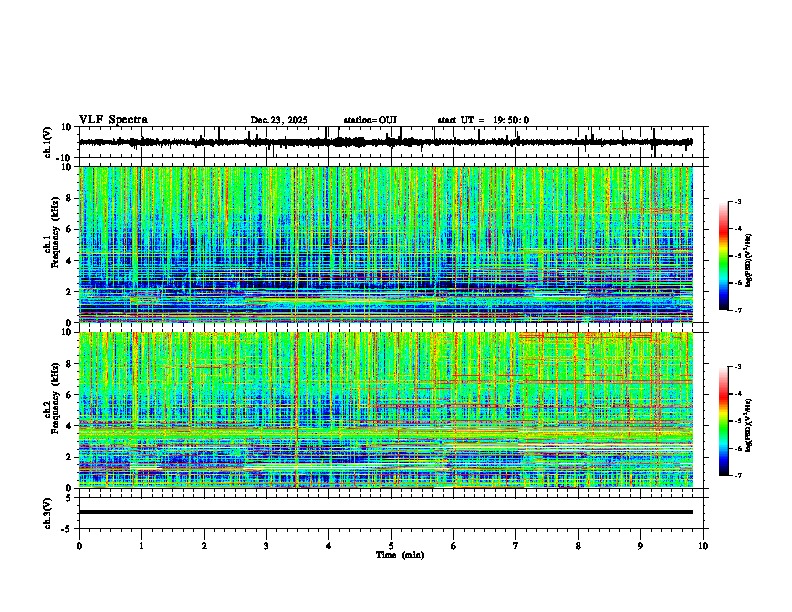792x612 pixels.
Task: Click tick label "3" on the Time axis
Action: pos(266,546)
